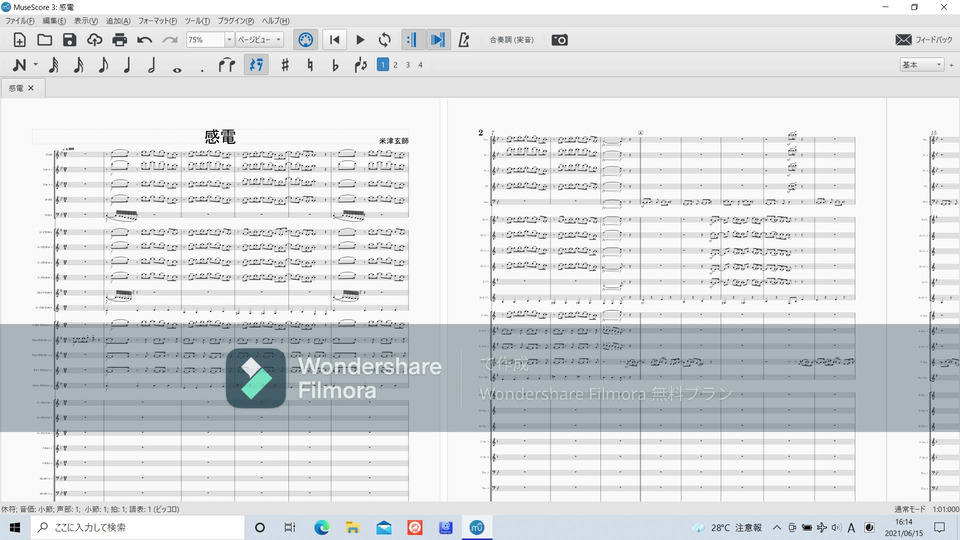Apply the natural accidental

tap(310, 65)
